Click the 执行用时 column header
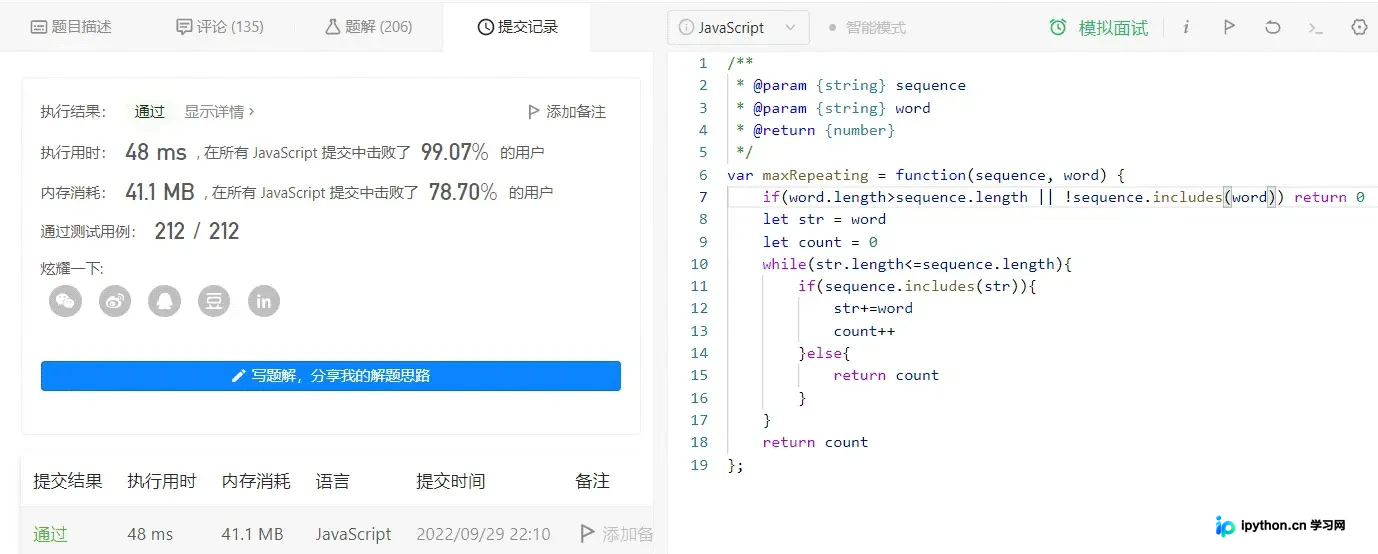This screenshot has height=554, width=1378. tap(162, 481)
